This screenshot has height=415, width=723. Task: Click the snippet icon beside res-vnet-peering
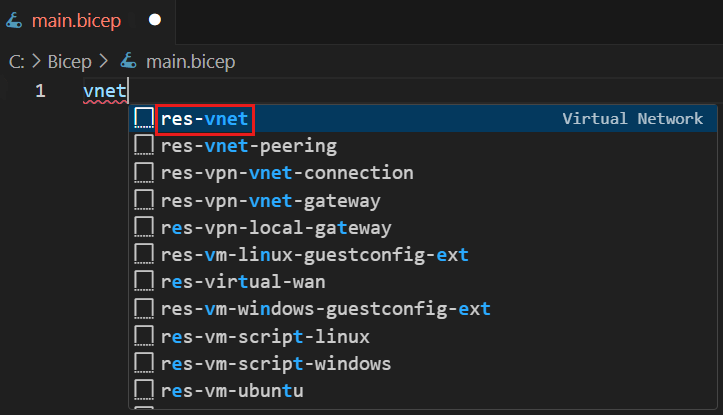pyautogui.click(x=144, y=146)
